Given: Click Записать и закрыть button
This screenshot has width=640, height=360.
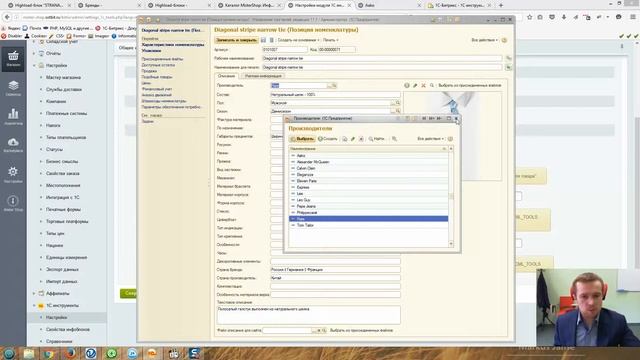Looking at the screenshot, I should pyautogui.click(x=236, y=40).
